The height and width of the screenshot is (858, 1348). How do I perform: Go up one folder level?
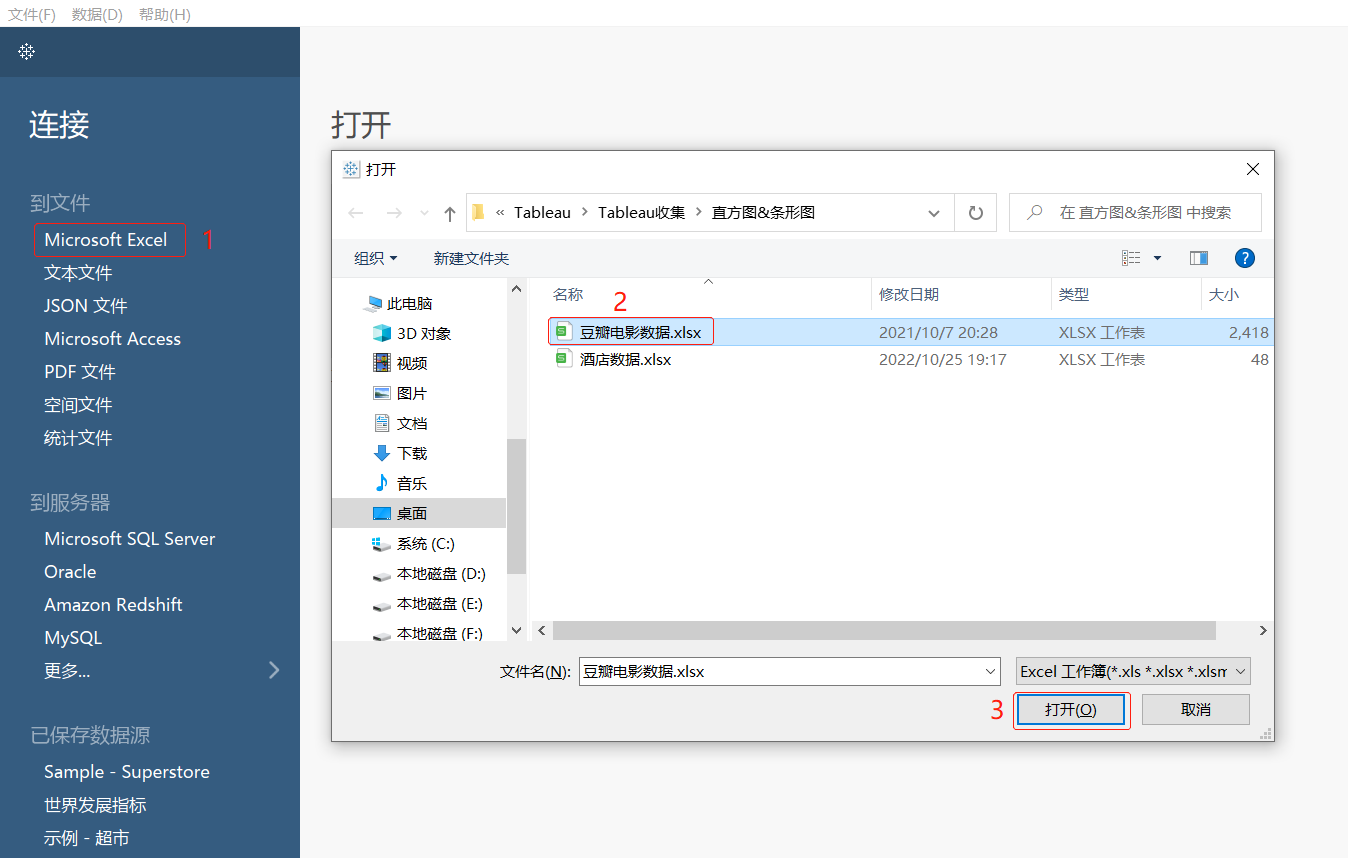click(450, 213)
